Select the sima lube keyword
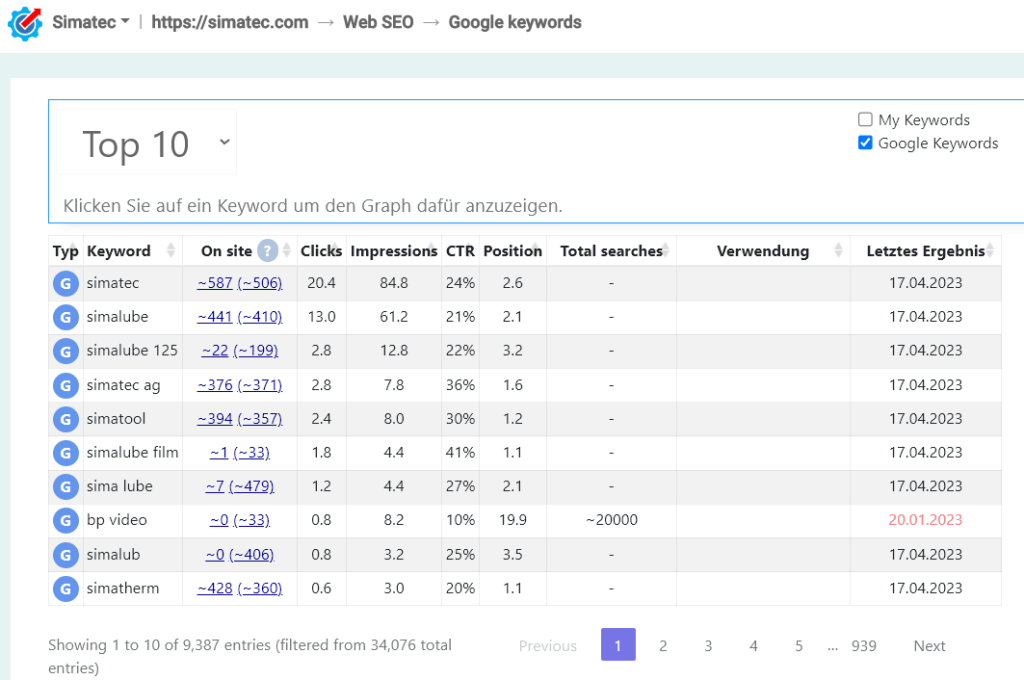 tap(120, 487)
